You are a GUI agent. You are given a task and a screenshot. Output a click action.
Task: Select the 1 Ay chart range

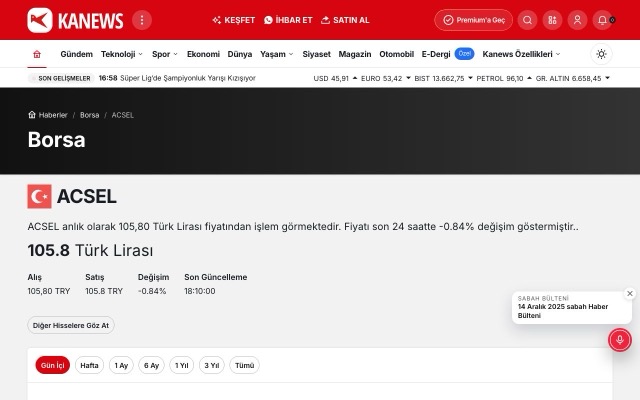pyautogui.click(x=121, y=365)
